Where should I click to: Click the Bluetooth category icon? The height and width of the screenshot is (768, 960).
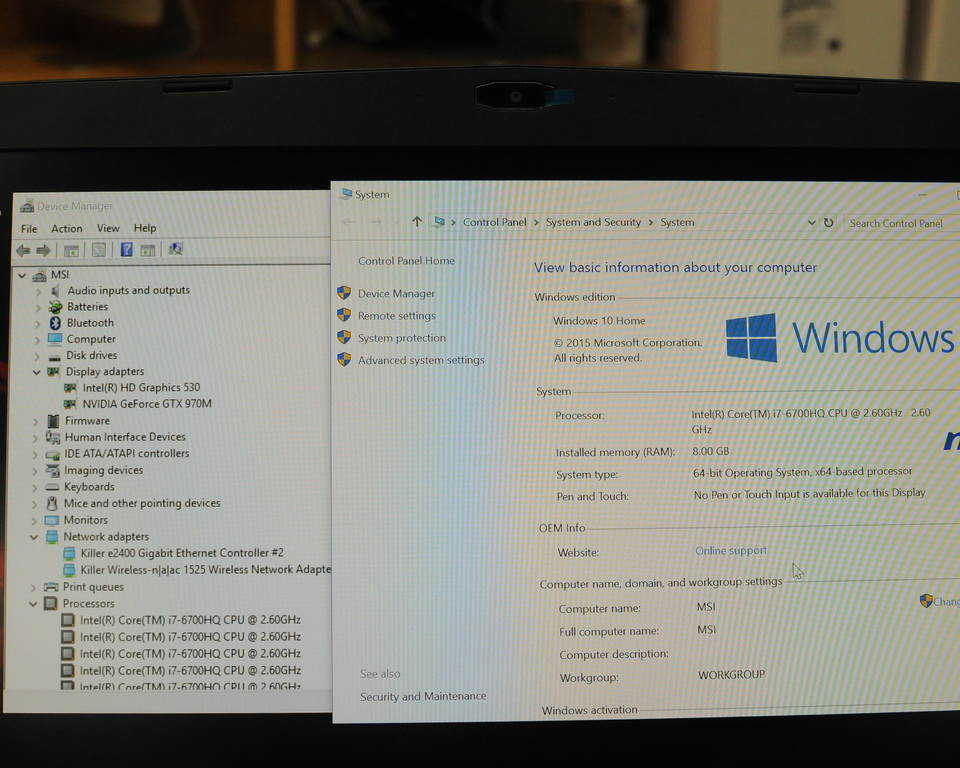point(55,323)
